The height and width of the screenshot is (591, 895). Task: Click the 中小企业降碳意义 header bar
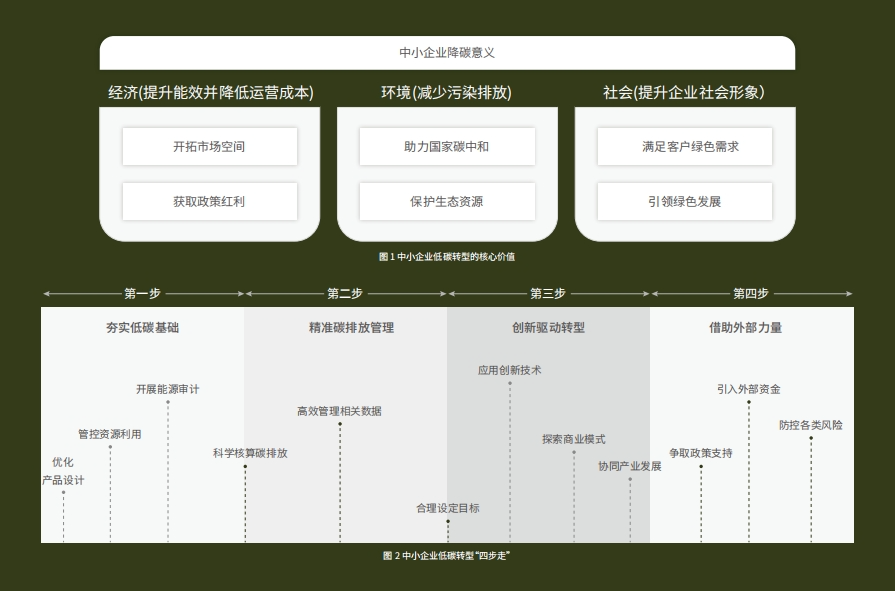point(447,53)
